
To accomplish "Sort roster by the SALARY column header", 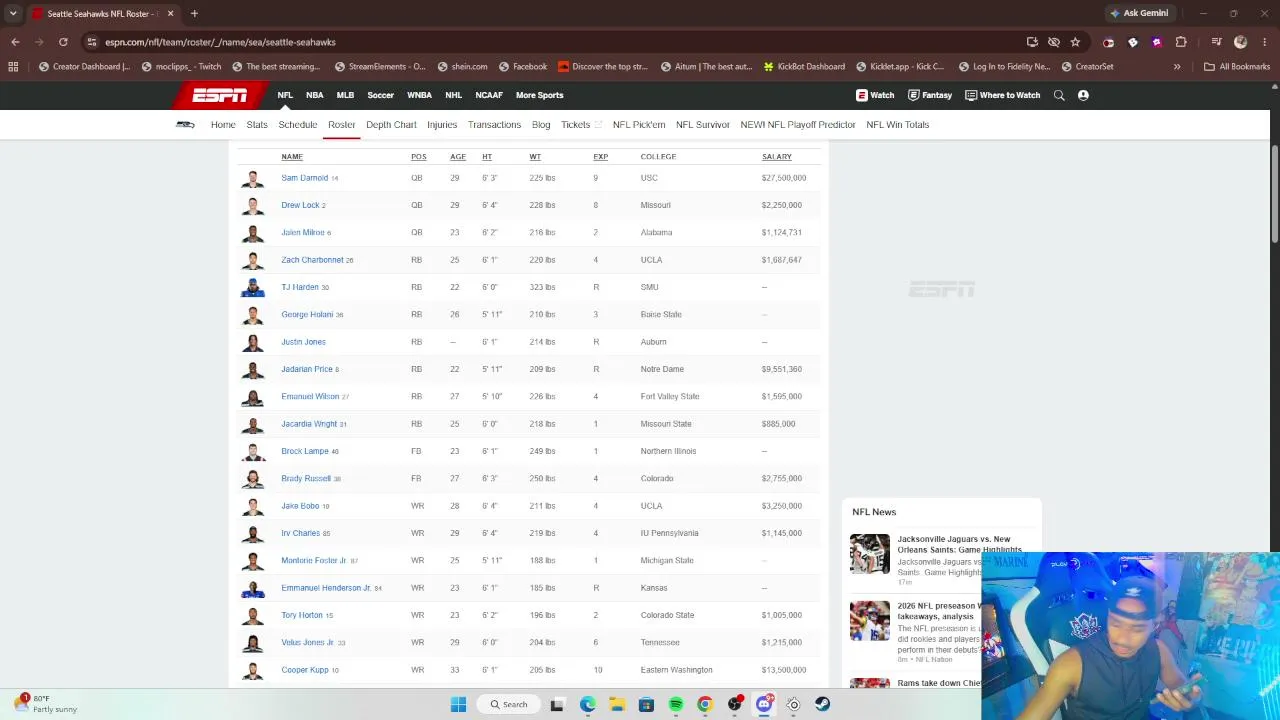I will click(776, 157).
